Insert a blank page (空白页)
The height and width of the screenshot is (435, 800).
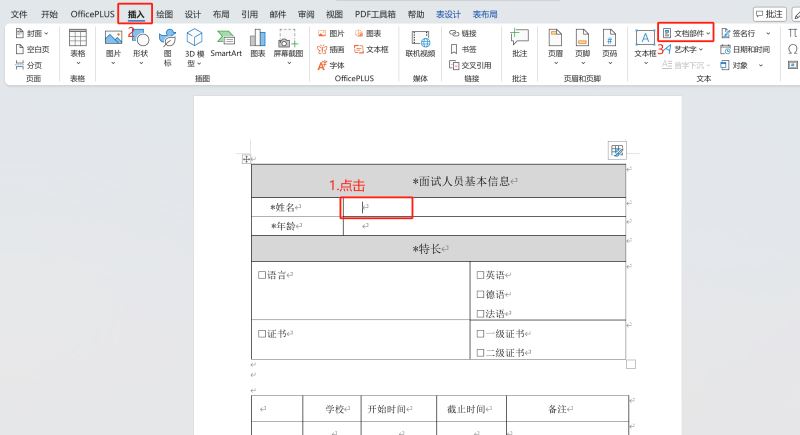tap(33, 49)
